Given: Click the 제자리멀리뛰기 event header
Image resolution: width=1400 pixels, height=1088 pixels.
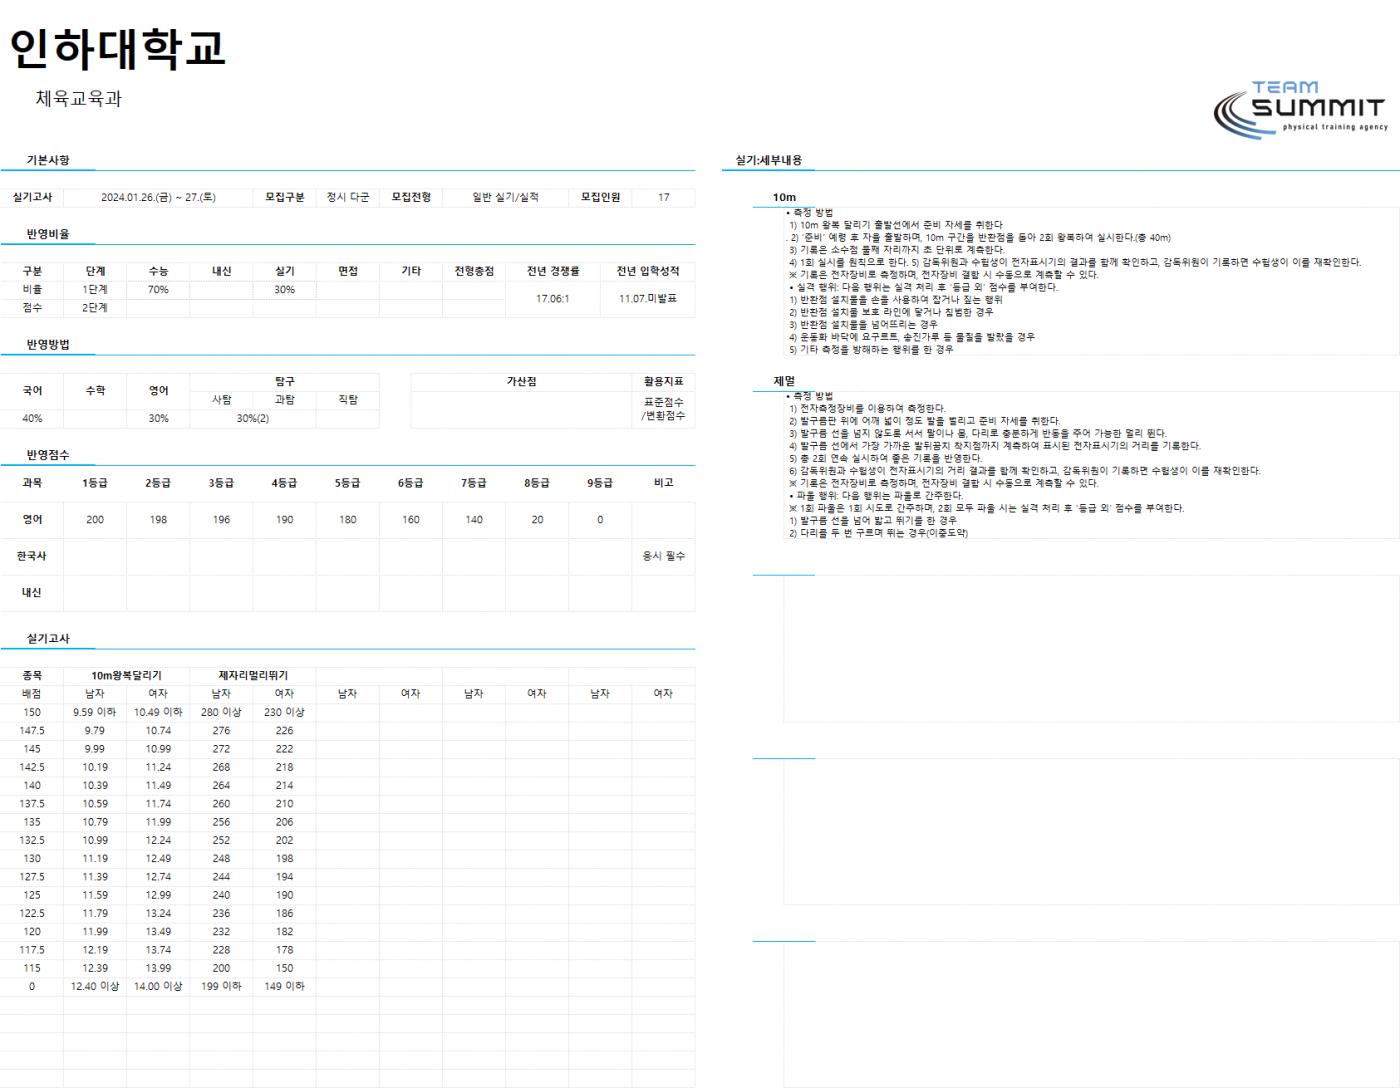Looking at the screenshot, I should click(x=253, y=676).
